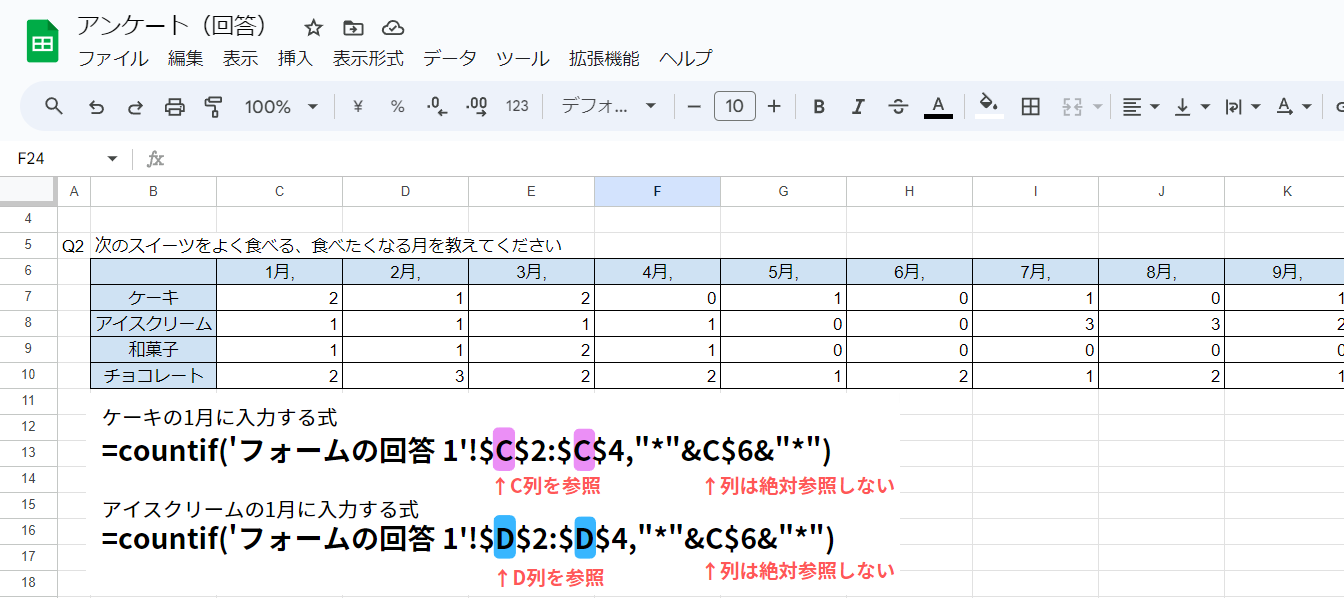This screenshot has width=1344, height=598.
Task: Toggle bold formatting
Action: pyautogui.click(x=818, y=106)
